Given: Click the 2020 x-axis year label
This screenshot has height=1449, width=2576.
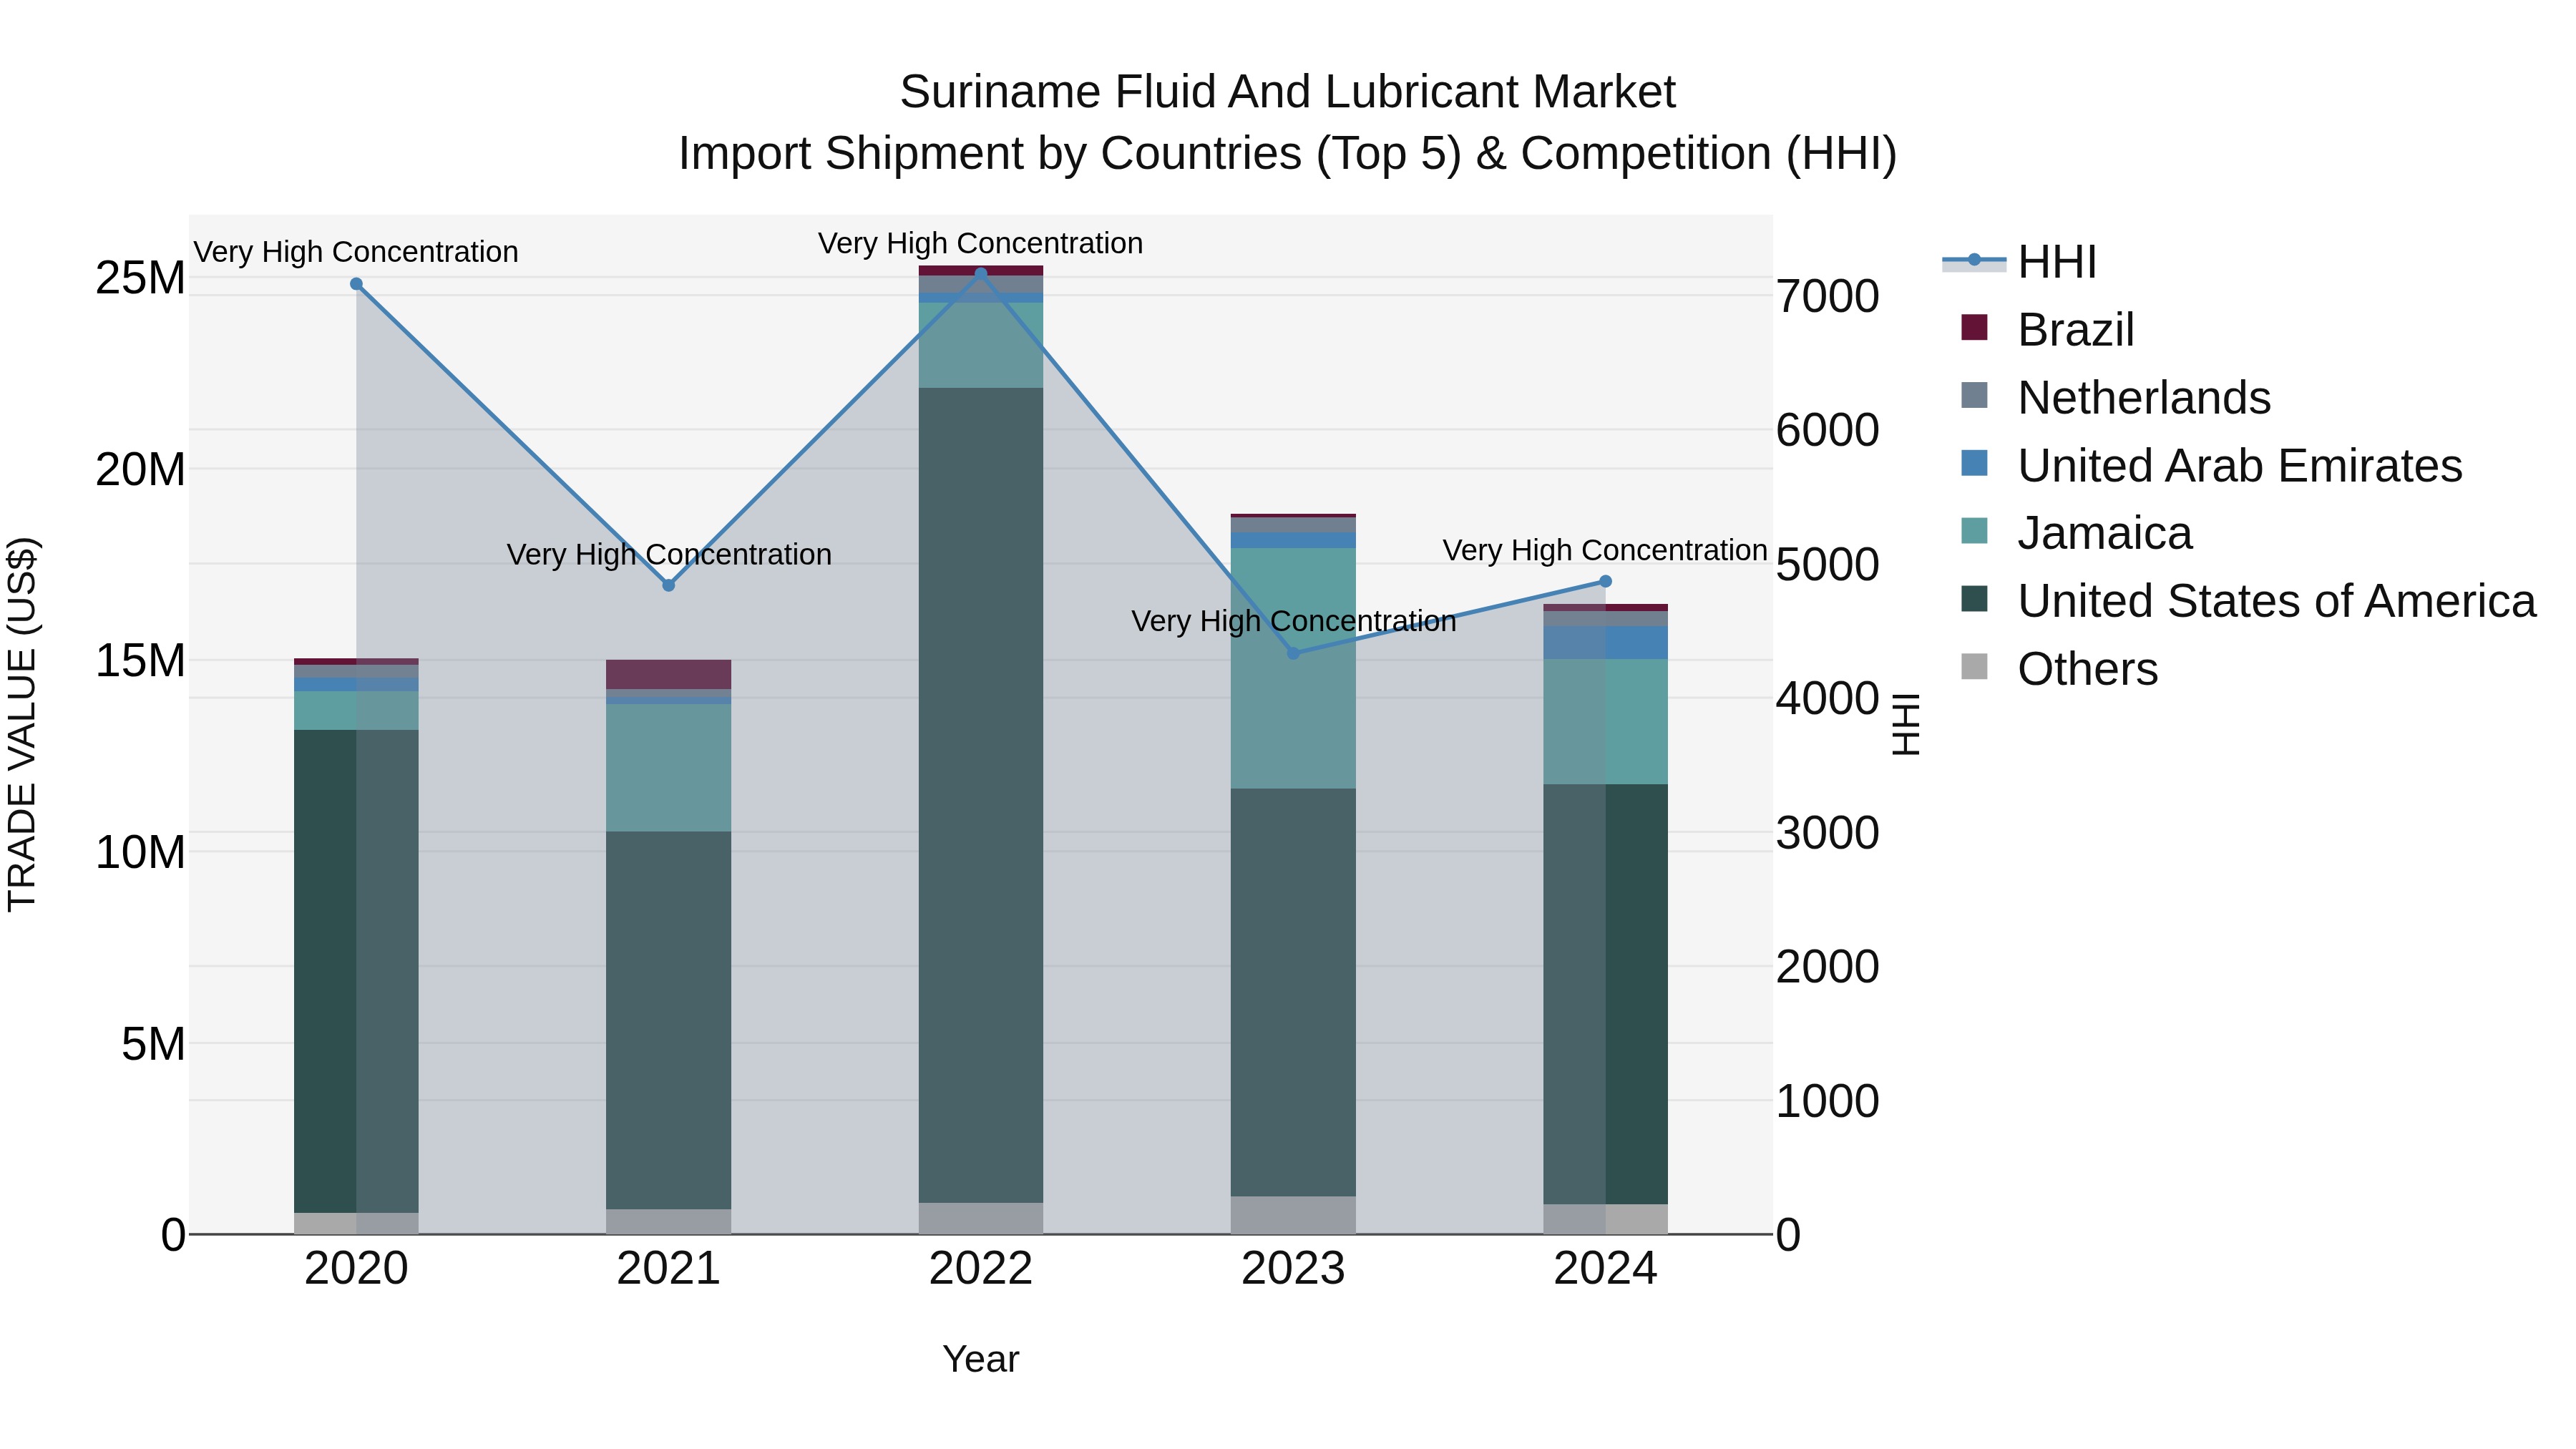Looking at the screenshot, I should (356, 1269).
